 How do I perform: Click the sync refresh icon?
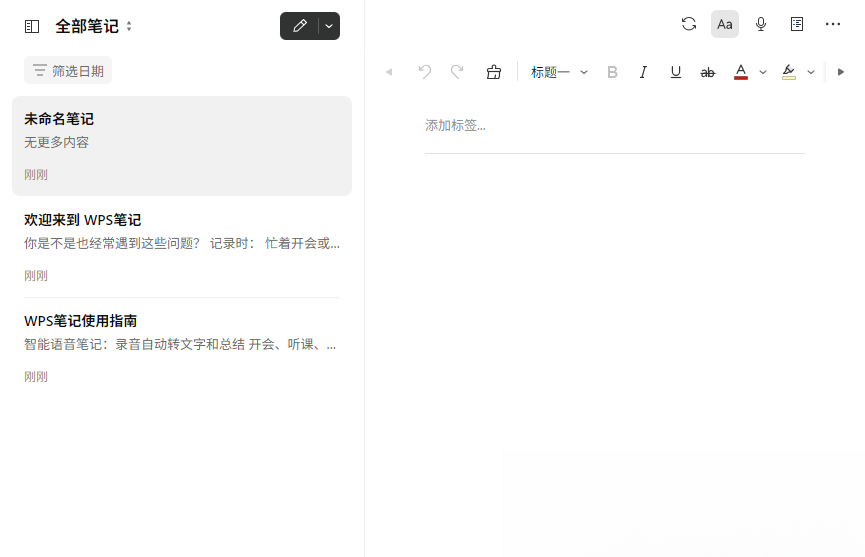tap(688, 24)
